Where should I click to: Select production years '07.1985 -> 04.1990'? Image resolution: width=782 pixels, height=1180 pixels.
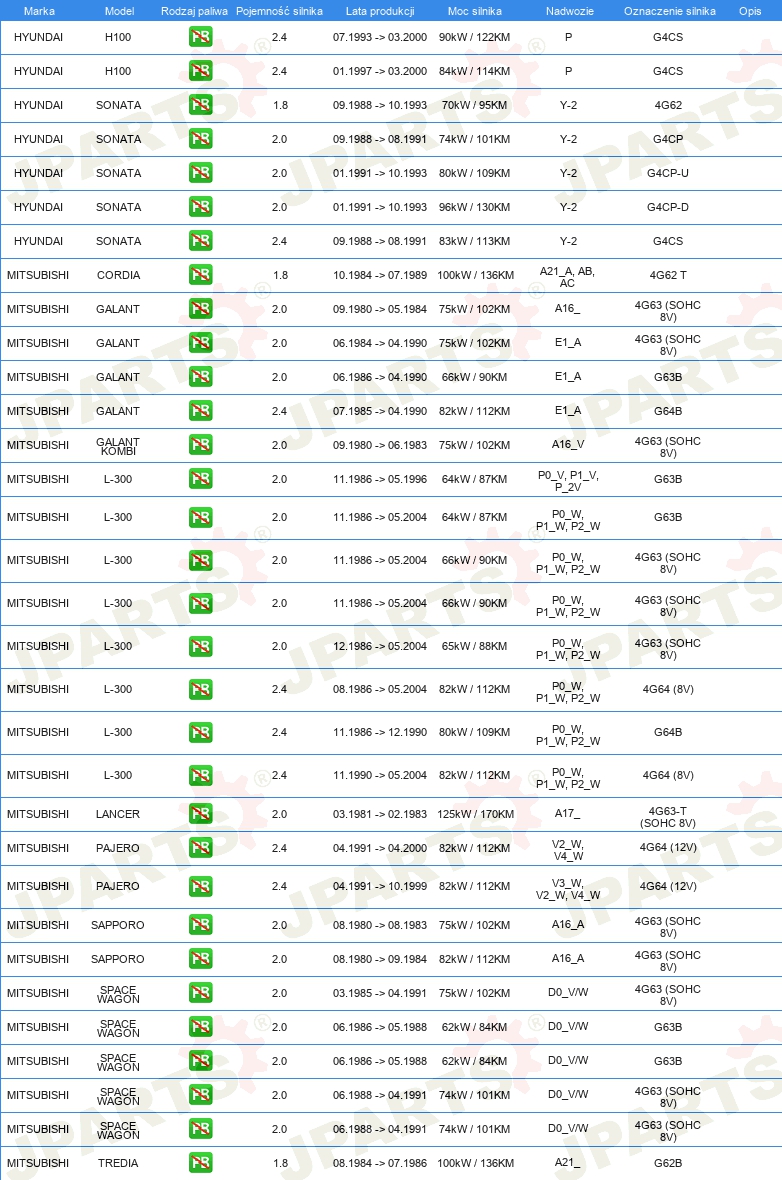click(380, 410)
